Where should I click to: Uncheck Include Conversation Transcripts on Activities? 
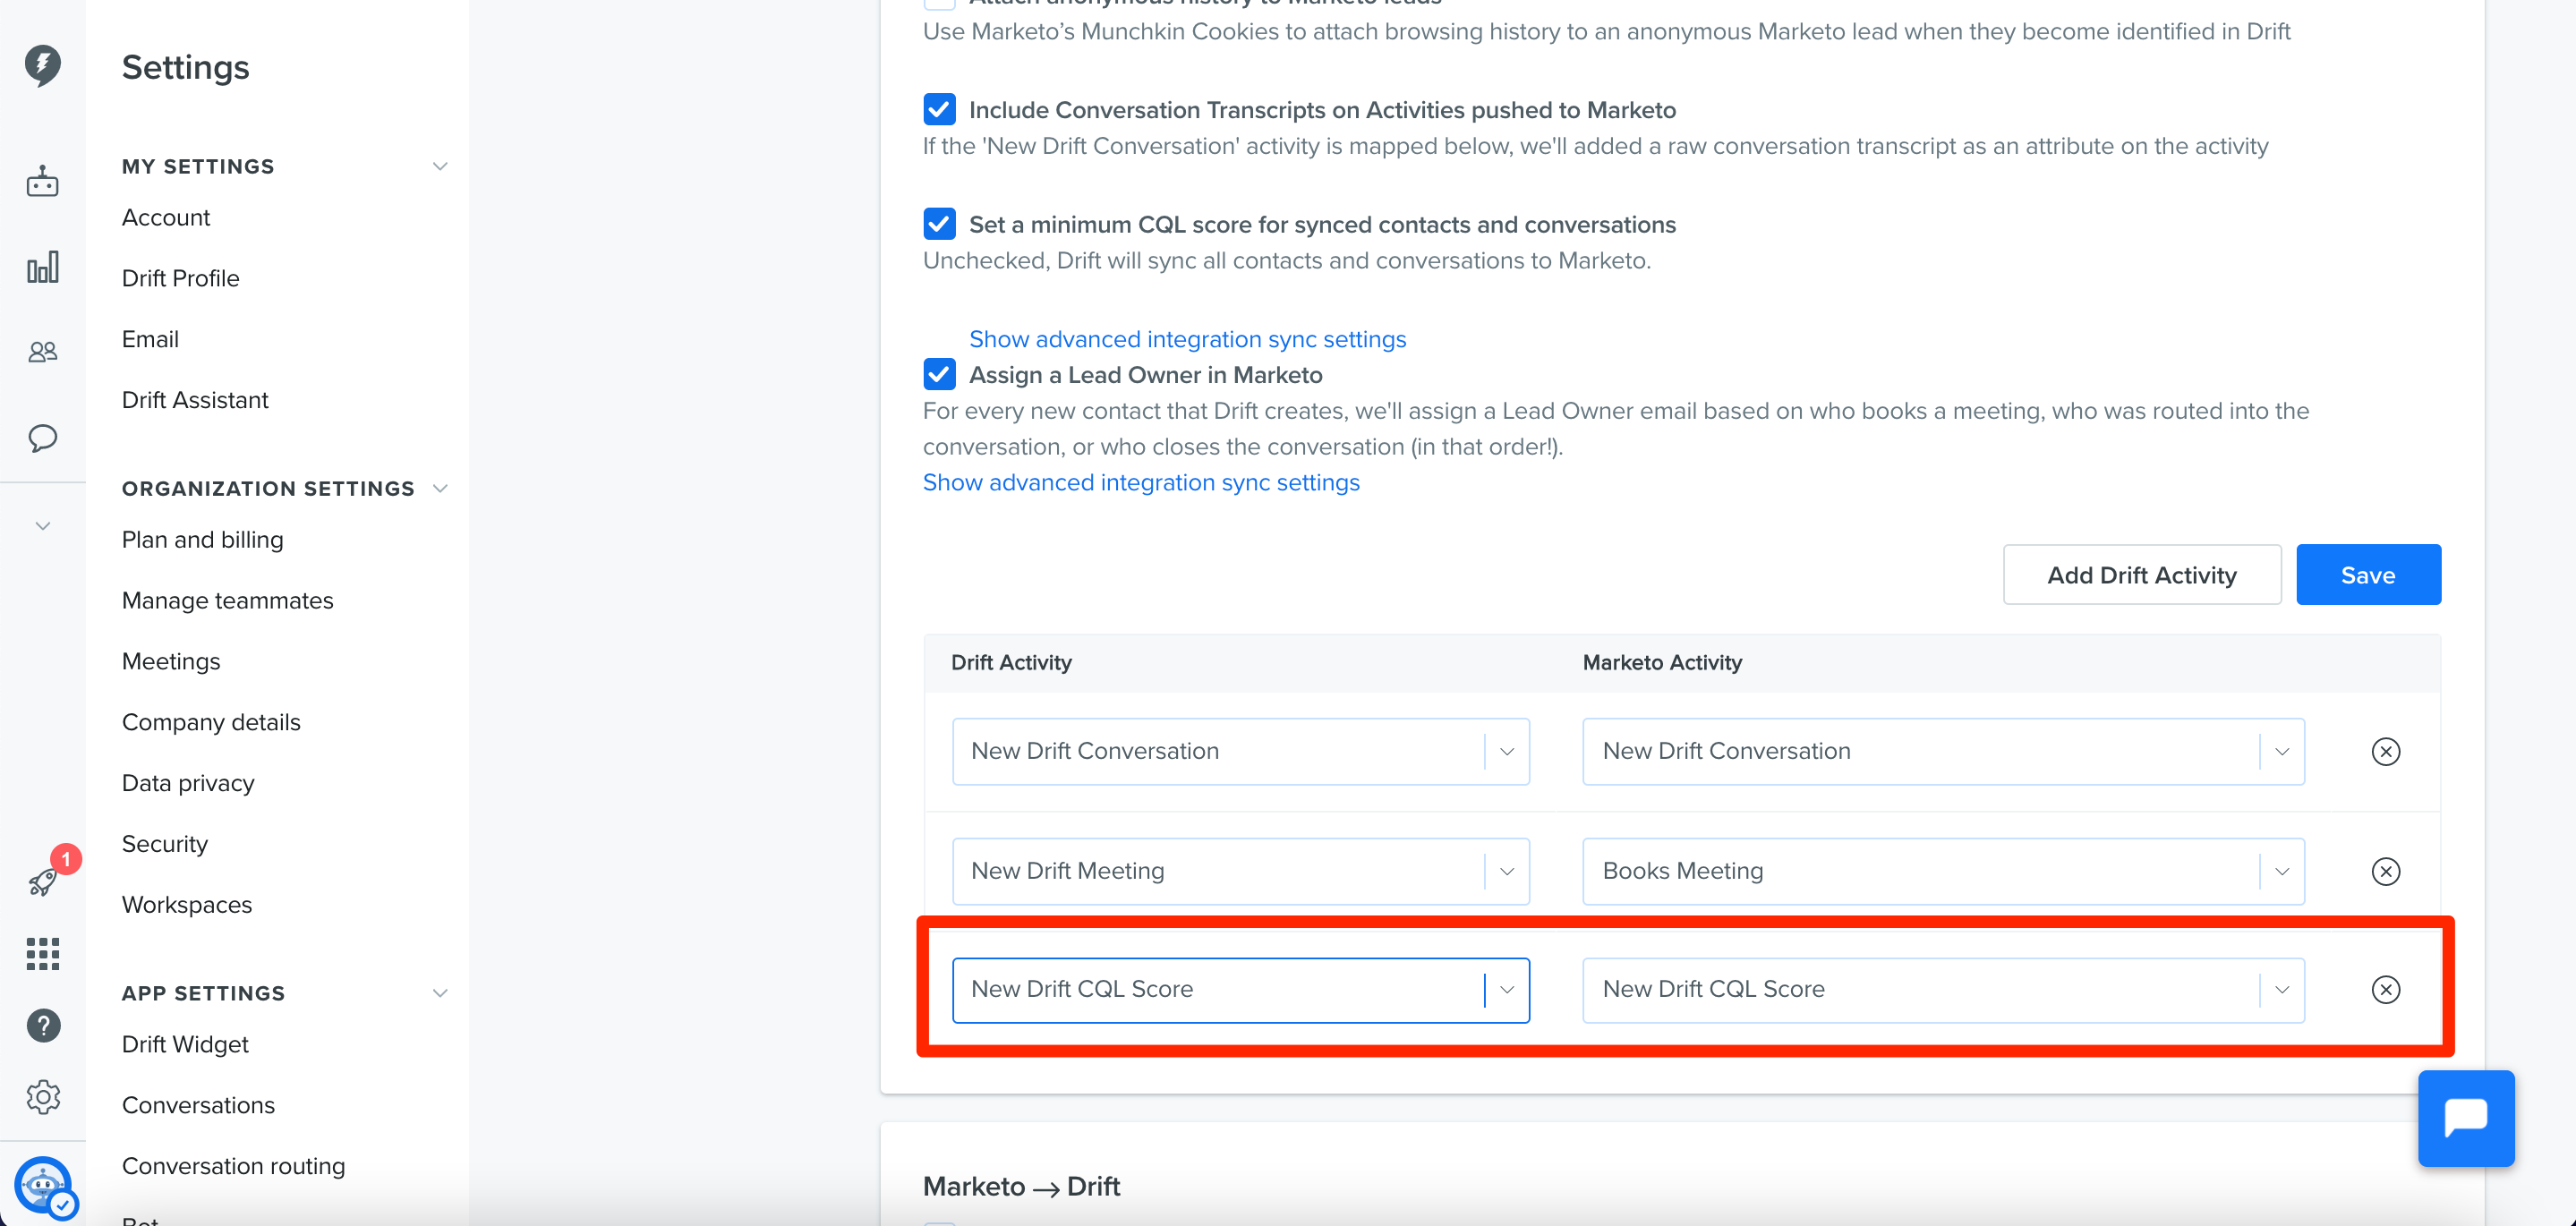pos(939,109)
